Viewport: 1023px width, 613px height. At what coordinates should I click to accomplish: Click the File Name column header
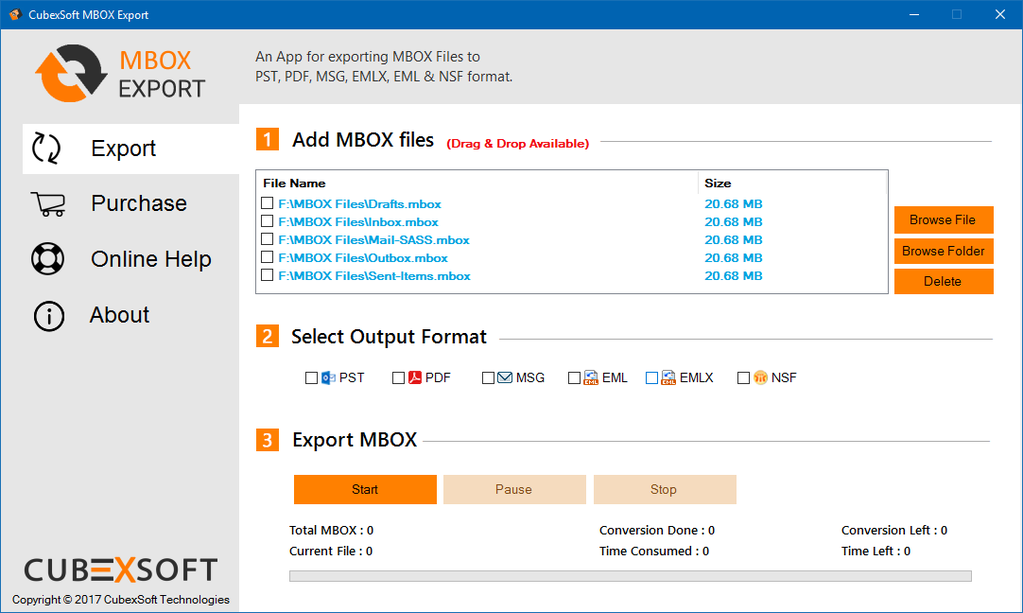click(294, 183)
